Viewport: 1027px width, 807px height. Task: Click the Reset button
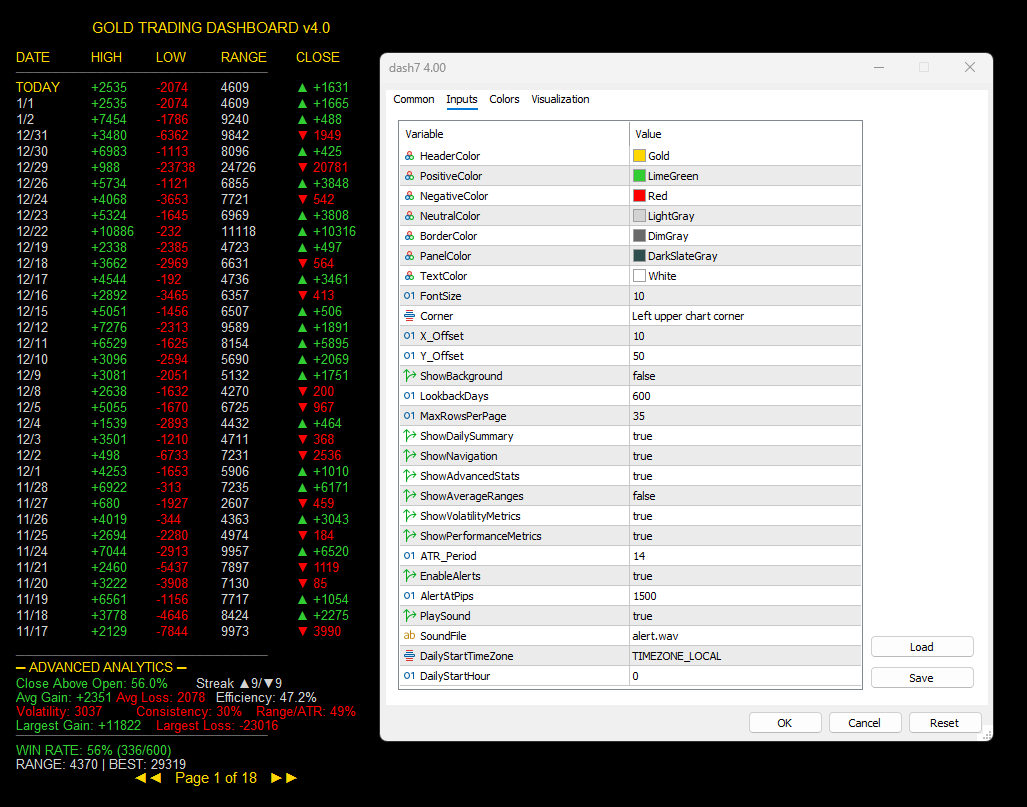tap(944, 723)
